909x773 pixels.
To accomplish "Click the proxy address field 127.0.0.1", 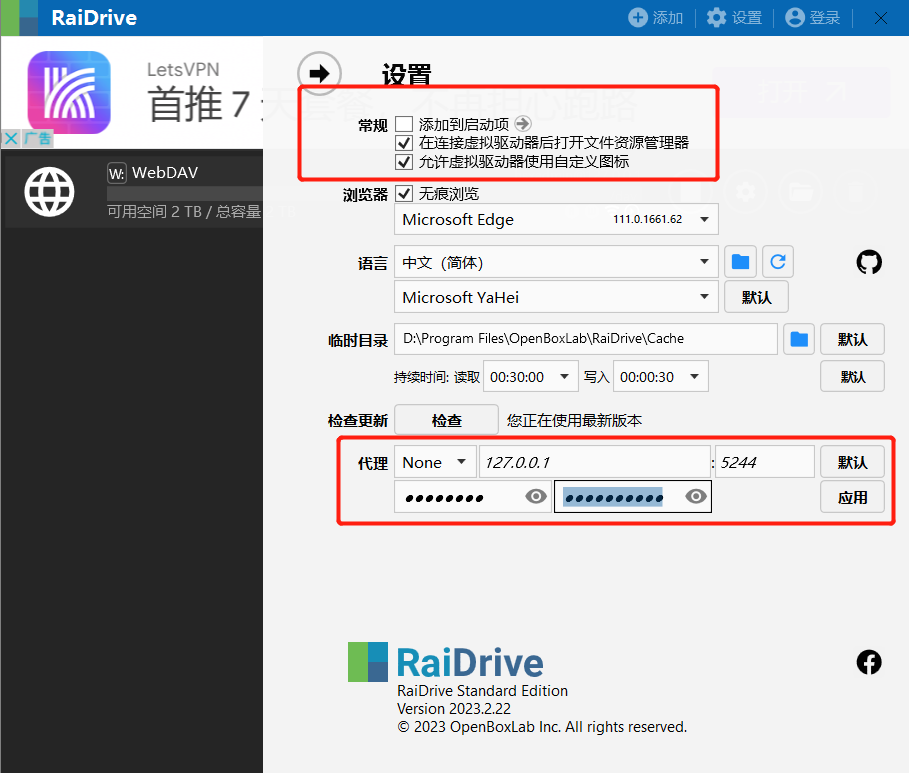I will pyautogui.click(x=595, y=462).
